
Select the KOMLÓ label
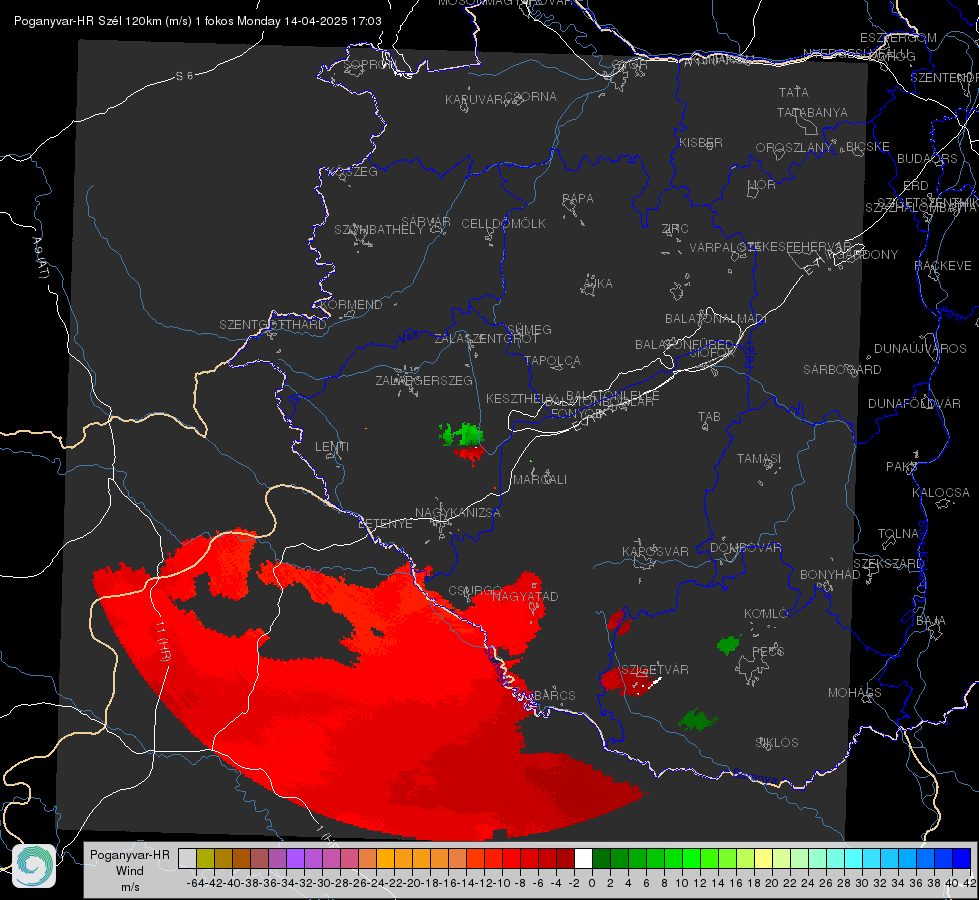(766, 614)
